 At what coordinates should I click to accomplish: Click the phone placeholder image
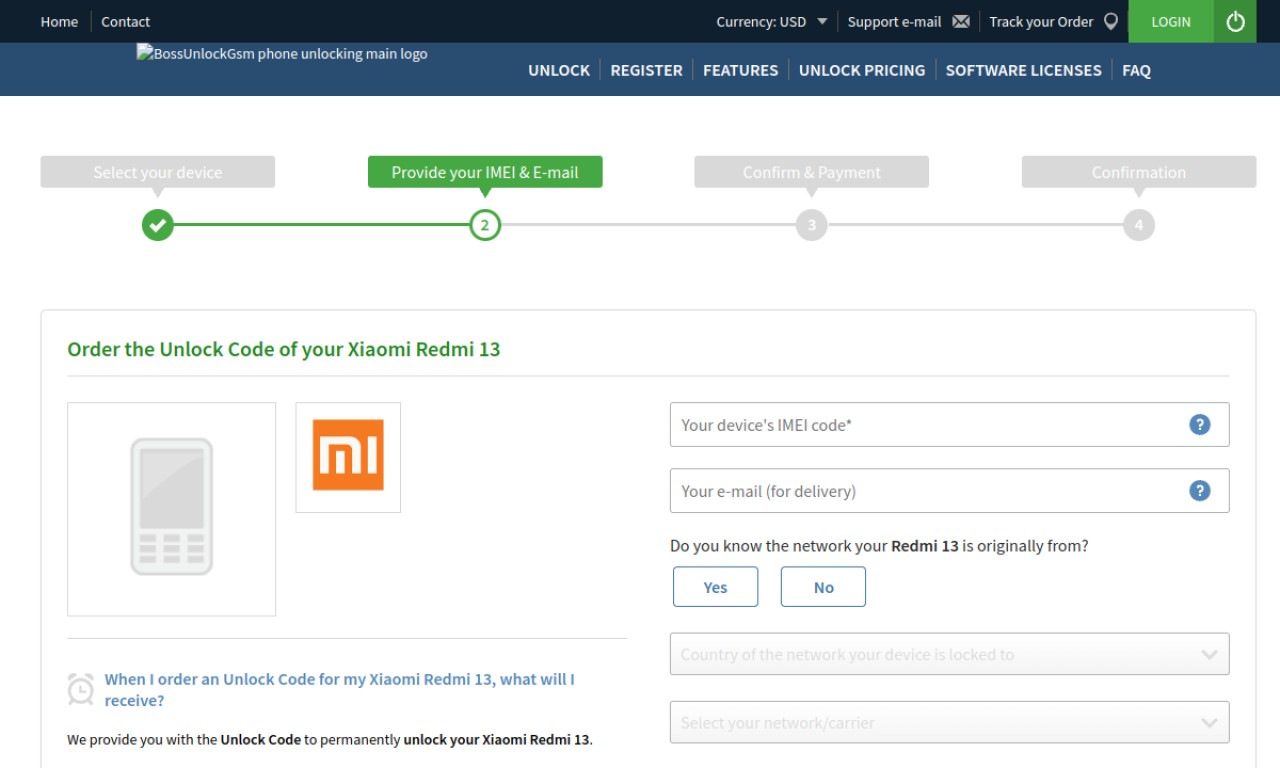click(171, 509)
